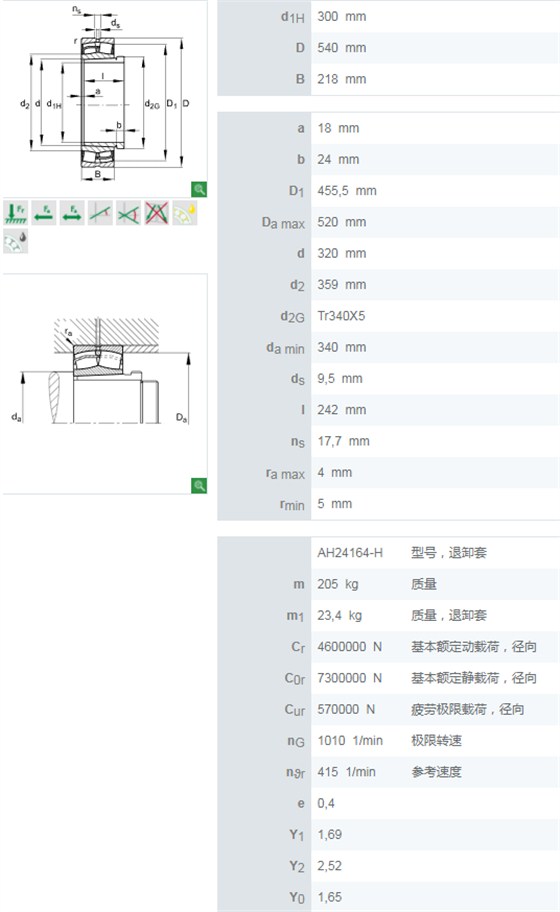
Task: Select the limiting speed 1010 1/min
Action: (x=349, y=741)
